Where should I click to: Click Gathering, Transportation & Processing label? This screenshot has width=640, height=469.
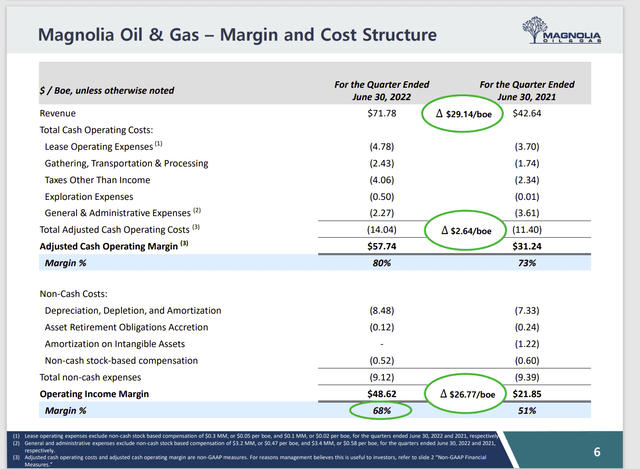tap(127, 163)
